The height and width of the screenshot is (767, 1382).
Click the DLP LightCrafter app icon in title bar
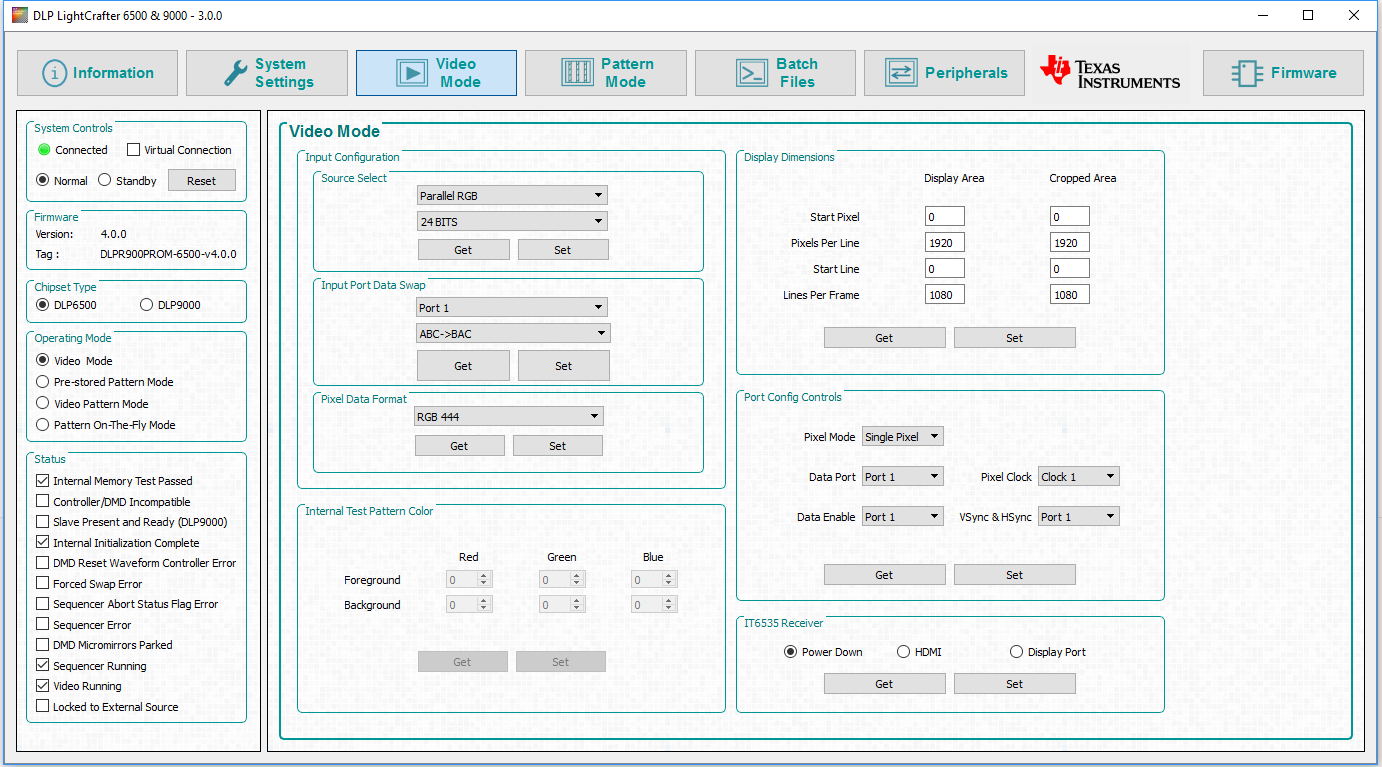pyautogui.click(x=19, y=15)
